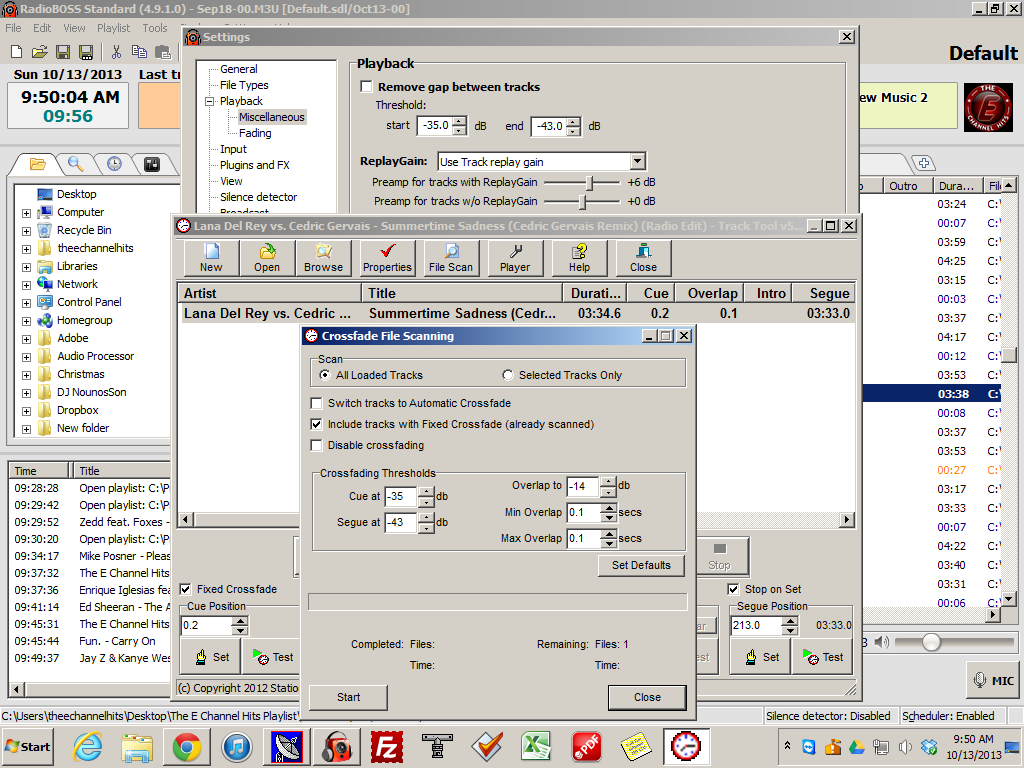
Task: Collapse the Playback settings tree node
Action: coord(210,101)
